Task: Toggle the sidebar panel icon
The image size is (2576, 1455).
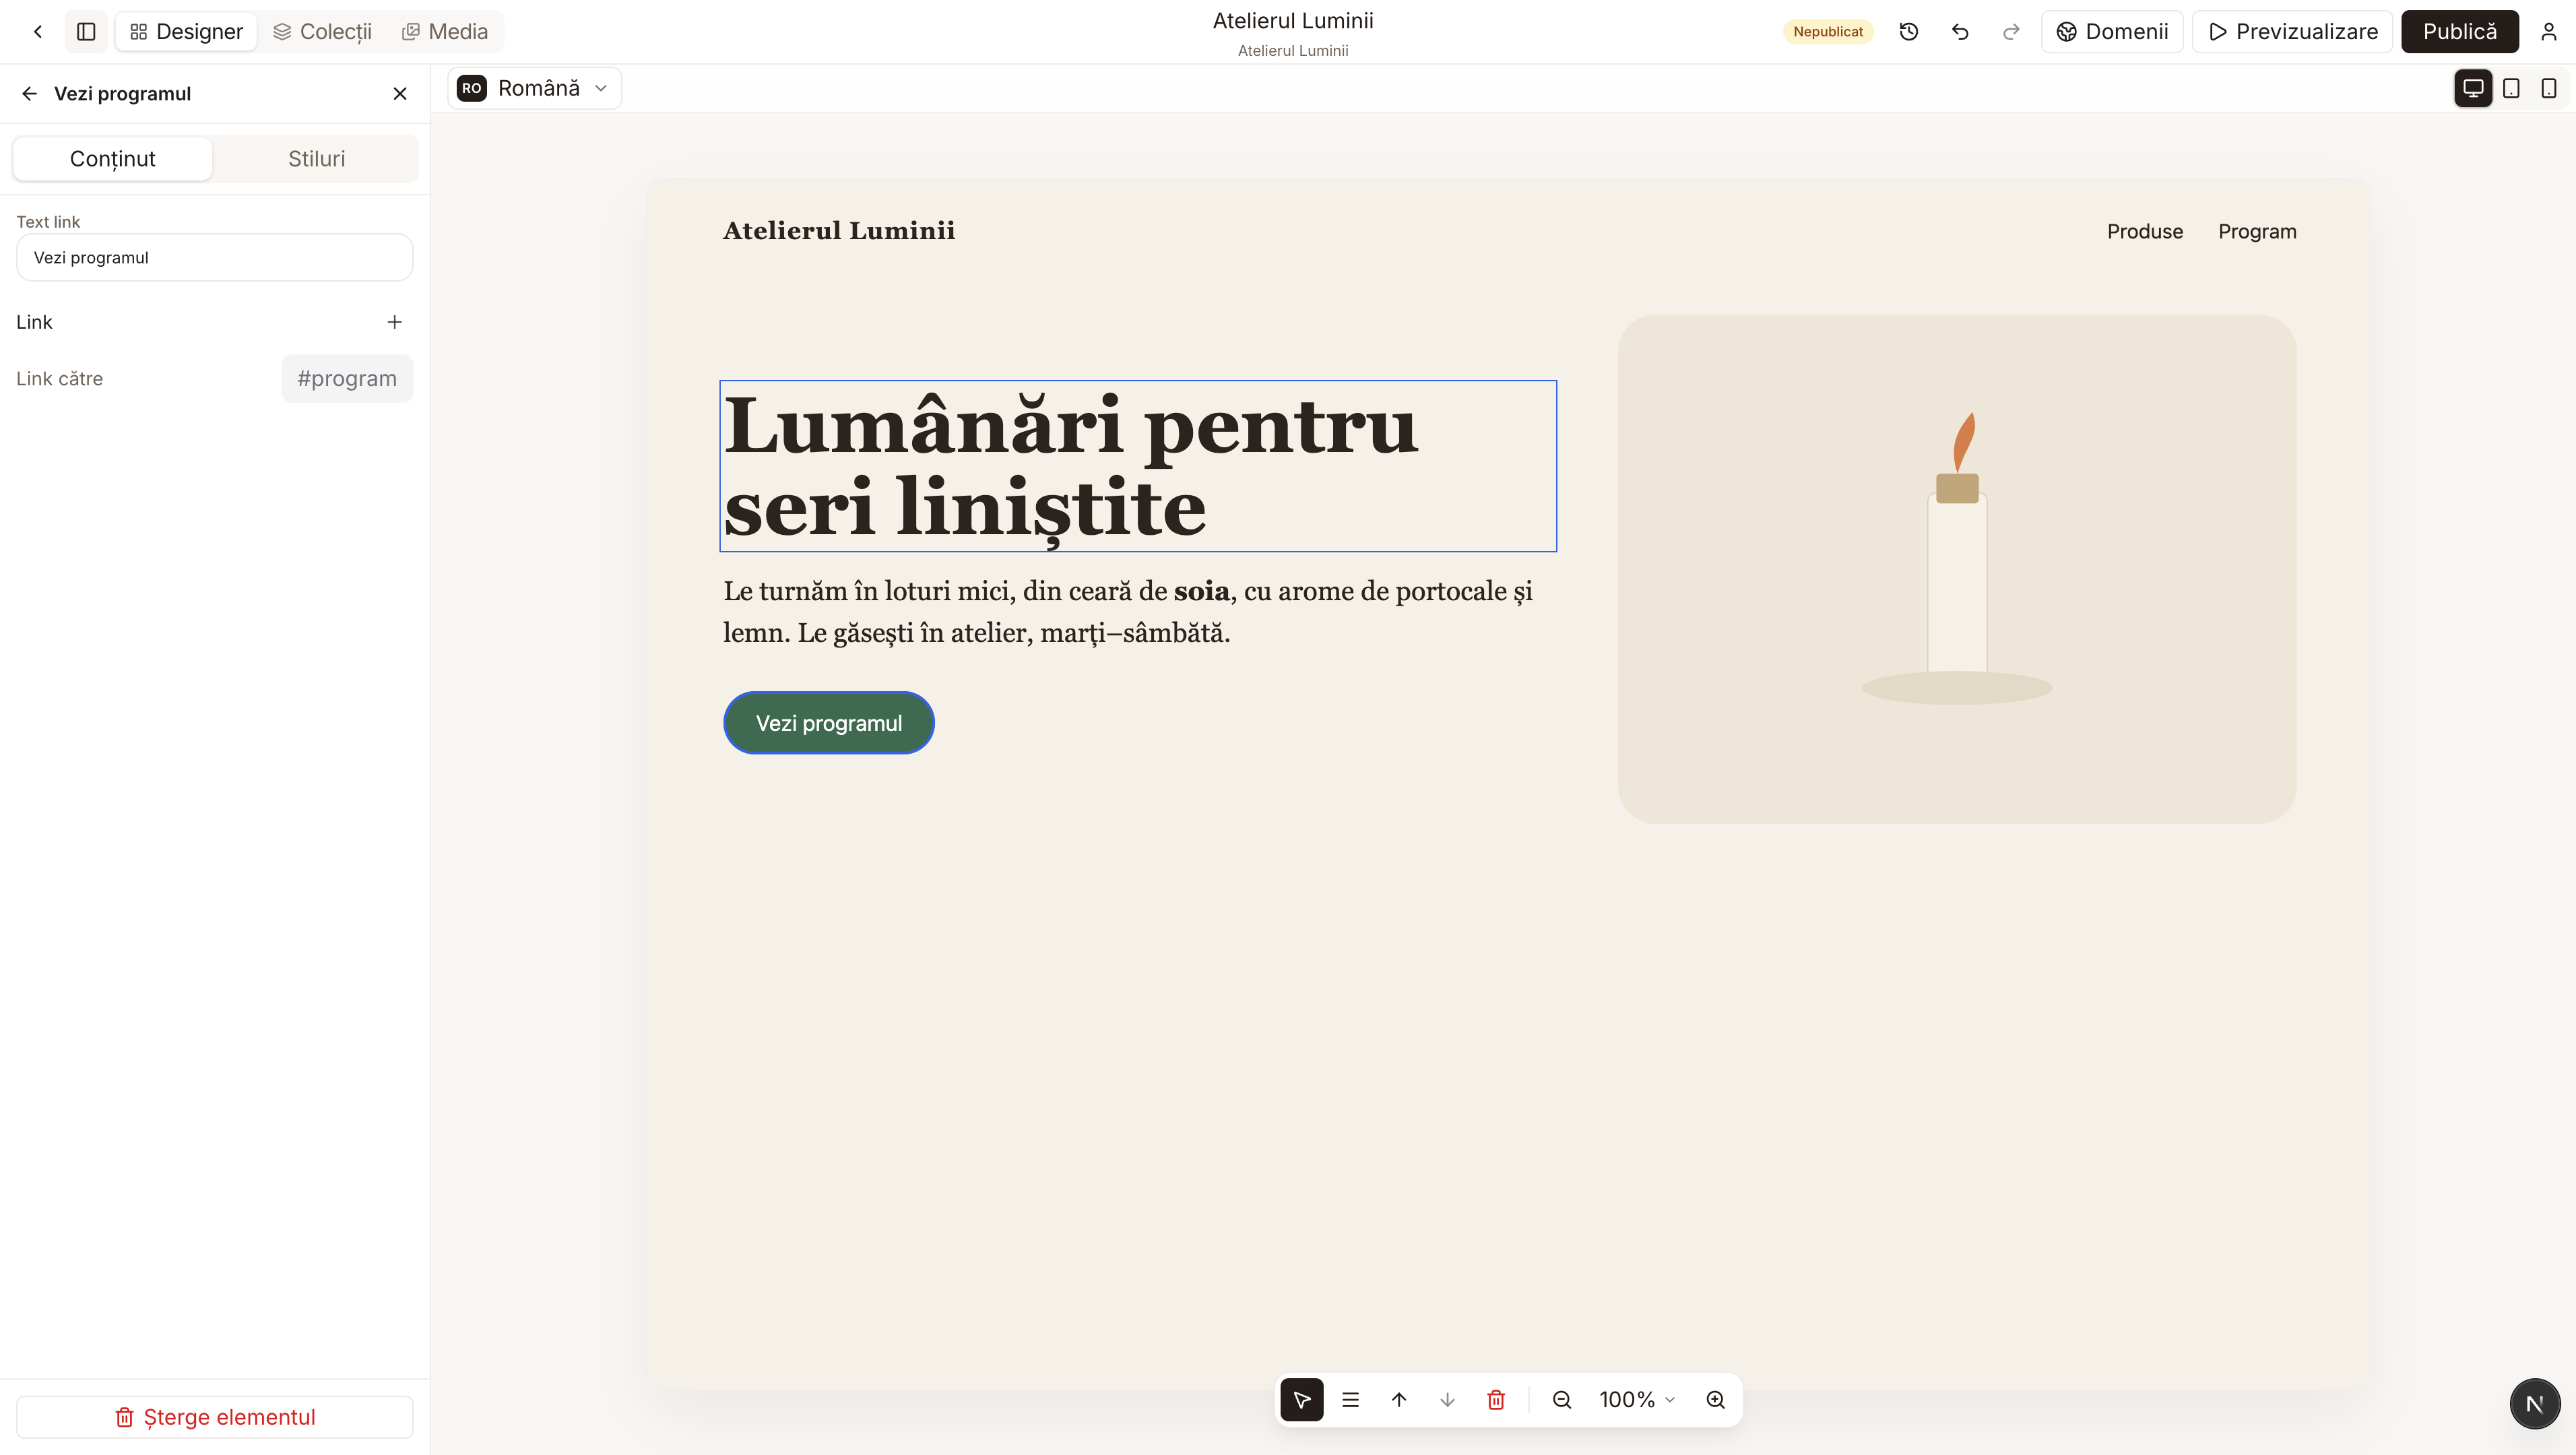Action: pos(86,31)
